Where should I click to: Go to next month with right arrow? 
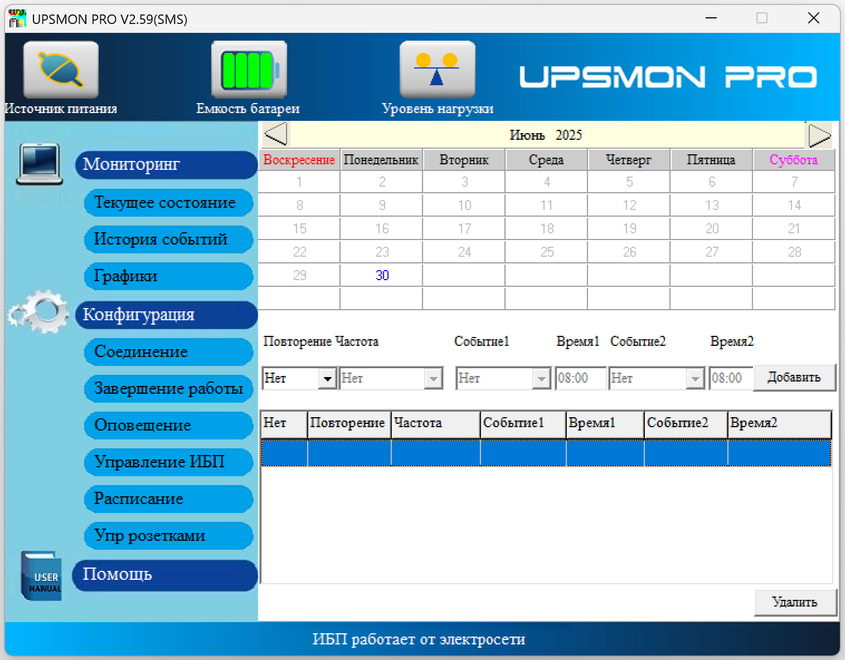pyautogui.click(x=819, y=135)
